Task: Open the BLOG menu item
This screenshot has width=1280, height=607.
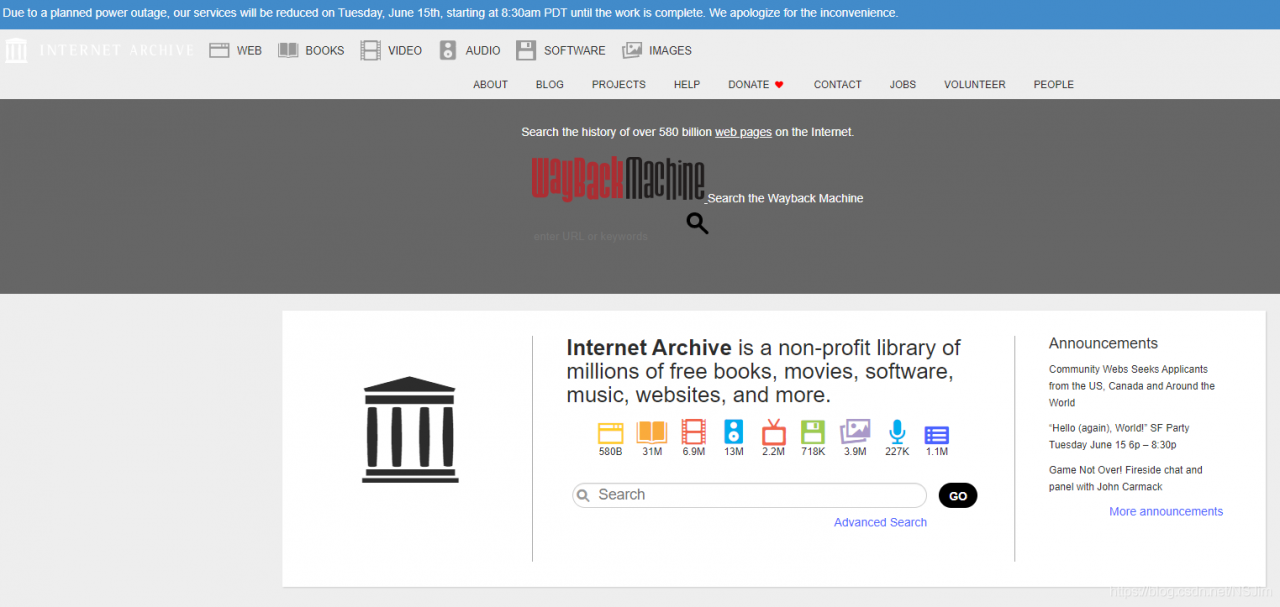Action: click(550, 85)
